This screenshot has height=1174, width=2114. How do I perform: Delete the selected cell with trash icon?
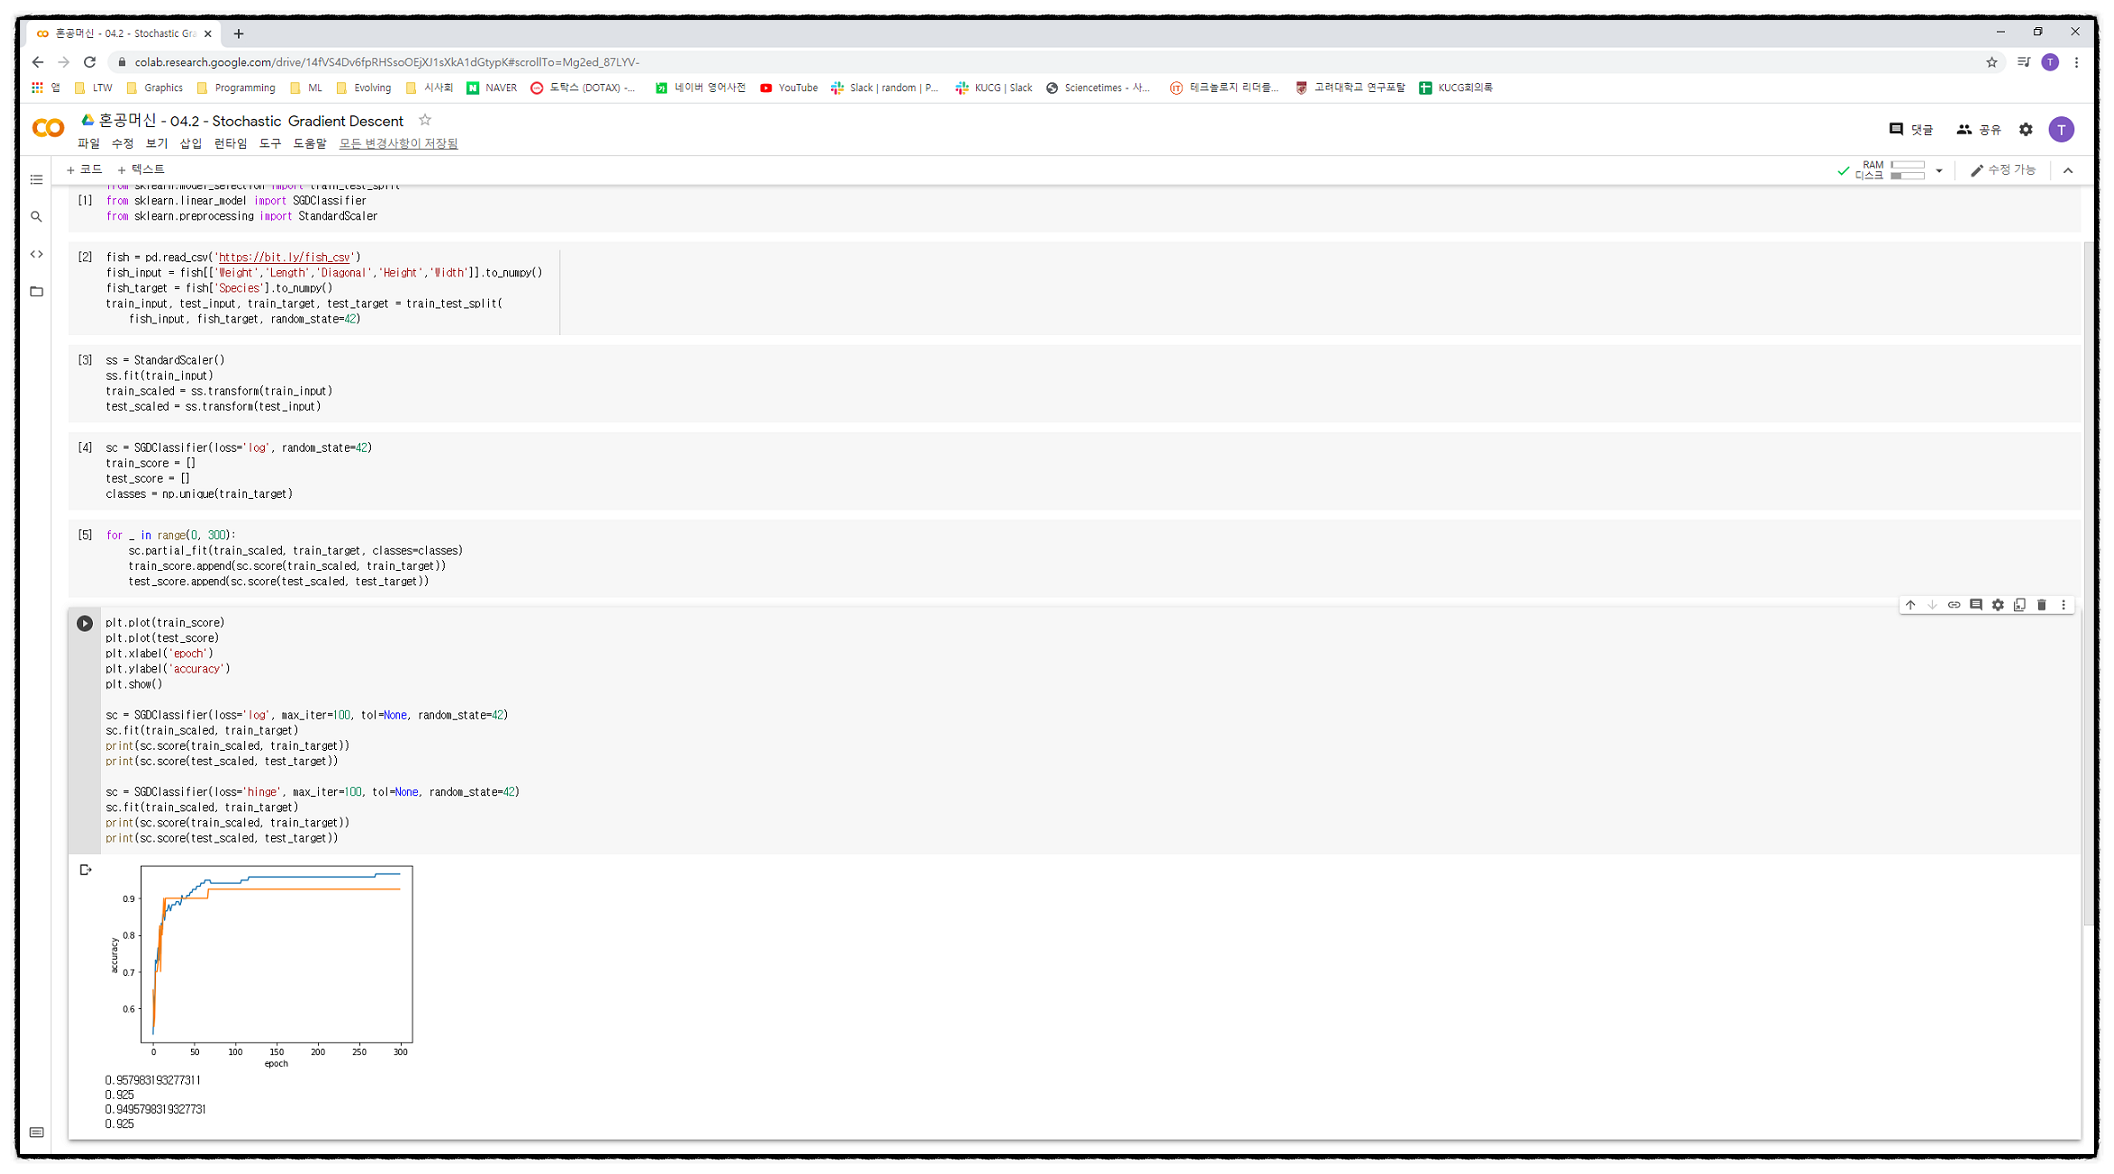[x=2042, y=605]
